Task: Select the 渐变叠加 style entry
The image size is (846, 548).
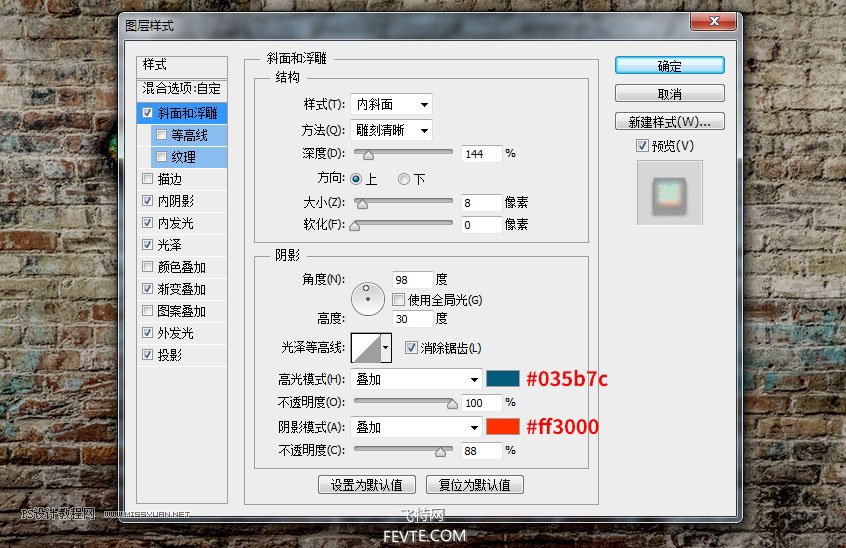Action: [x=181, y=289]
